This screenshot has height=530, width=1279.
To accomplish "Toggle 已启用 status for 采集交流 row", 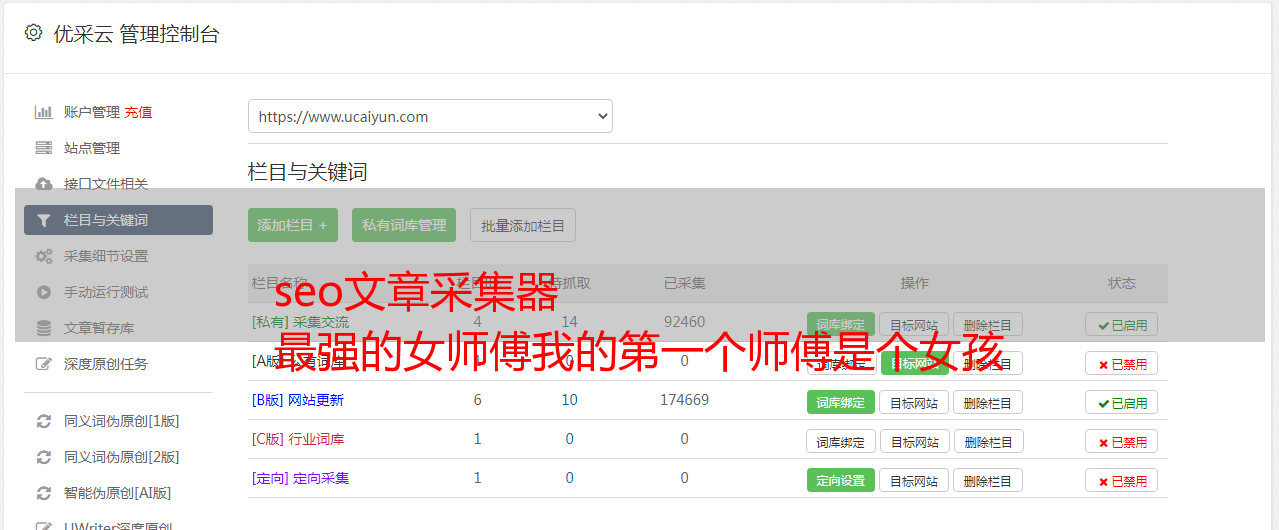I will pyautogui.click(x=1122, y=324).
